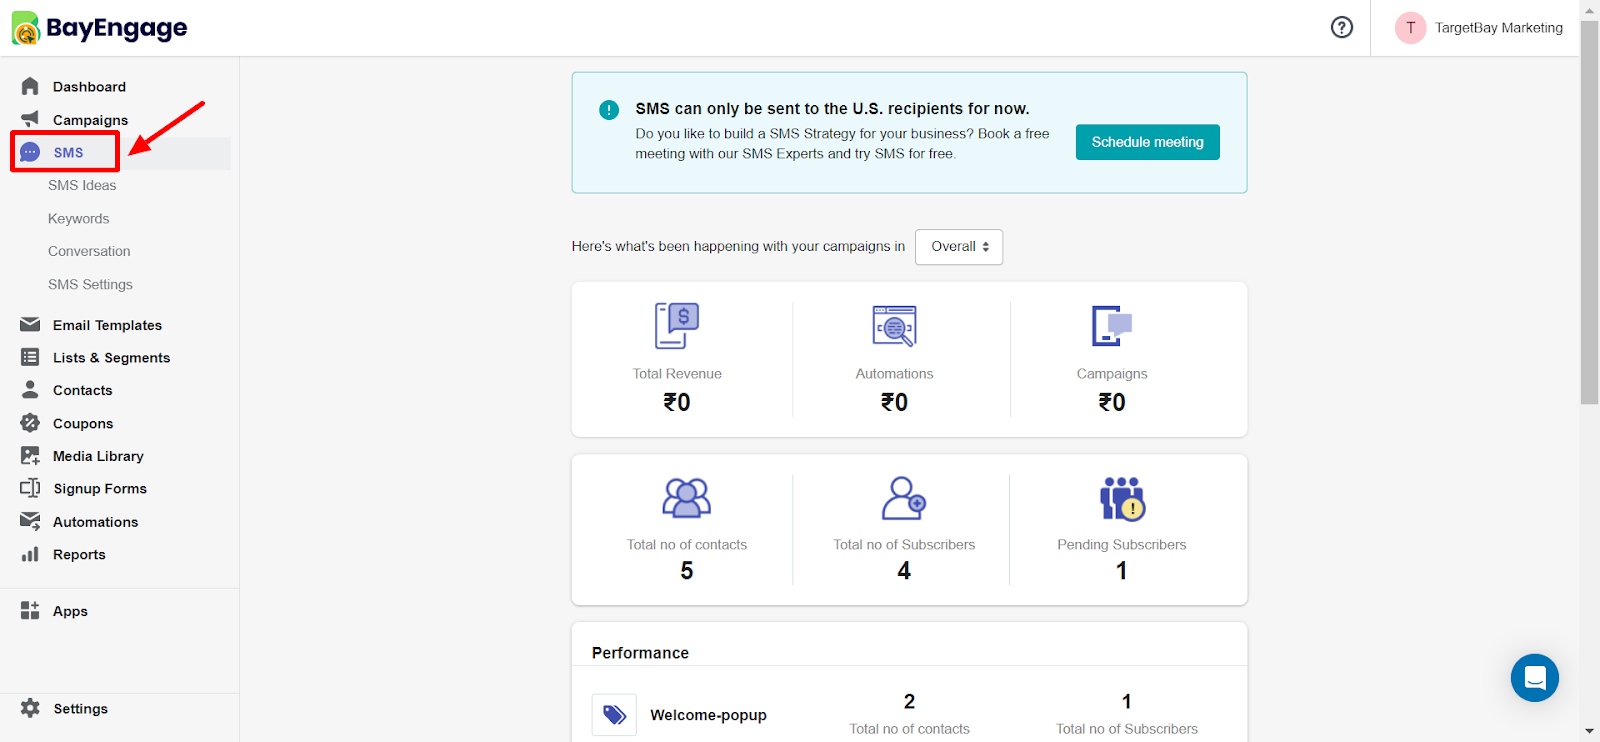The width and height of the screenshot is (1600, 742).
Task: Click the Dashboard home icon
Action: click(x=30, y=86)
